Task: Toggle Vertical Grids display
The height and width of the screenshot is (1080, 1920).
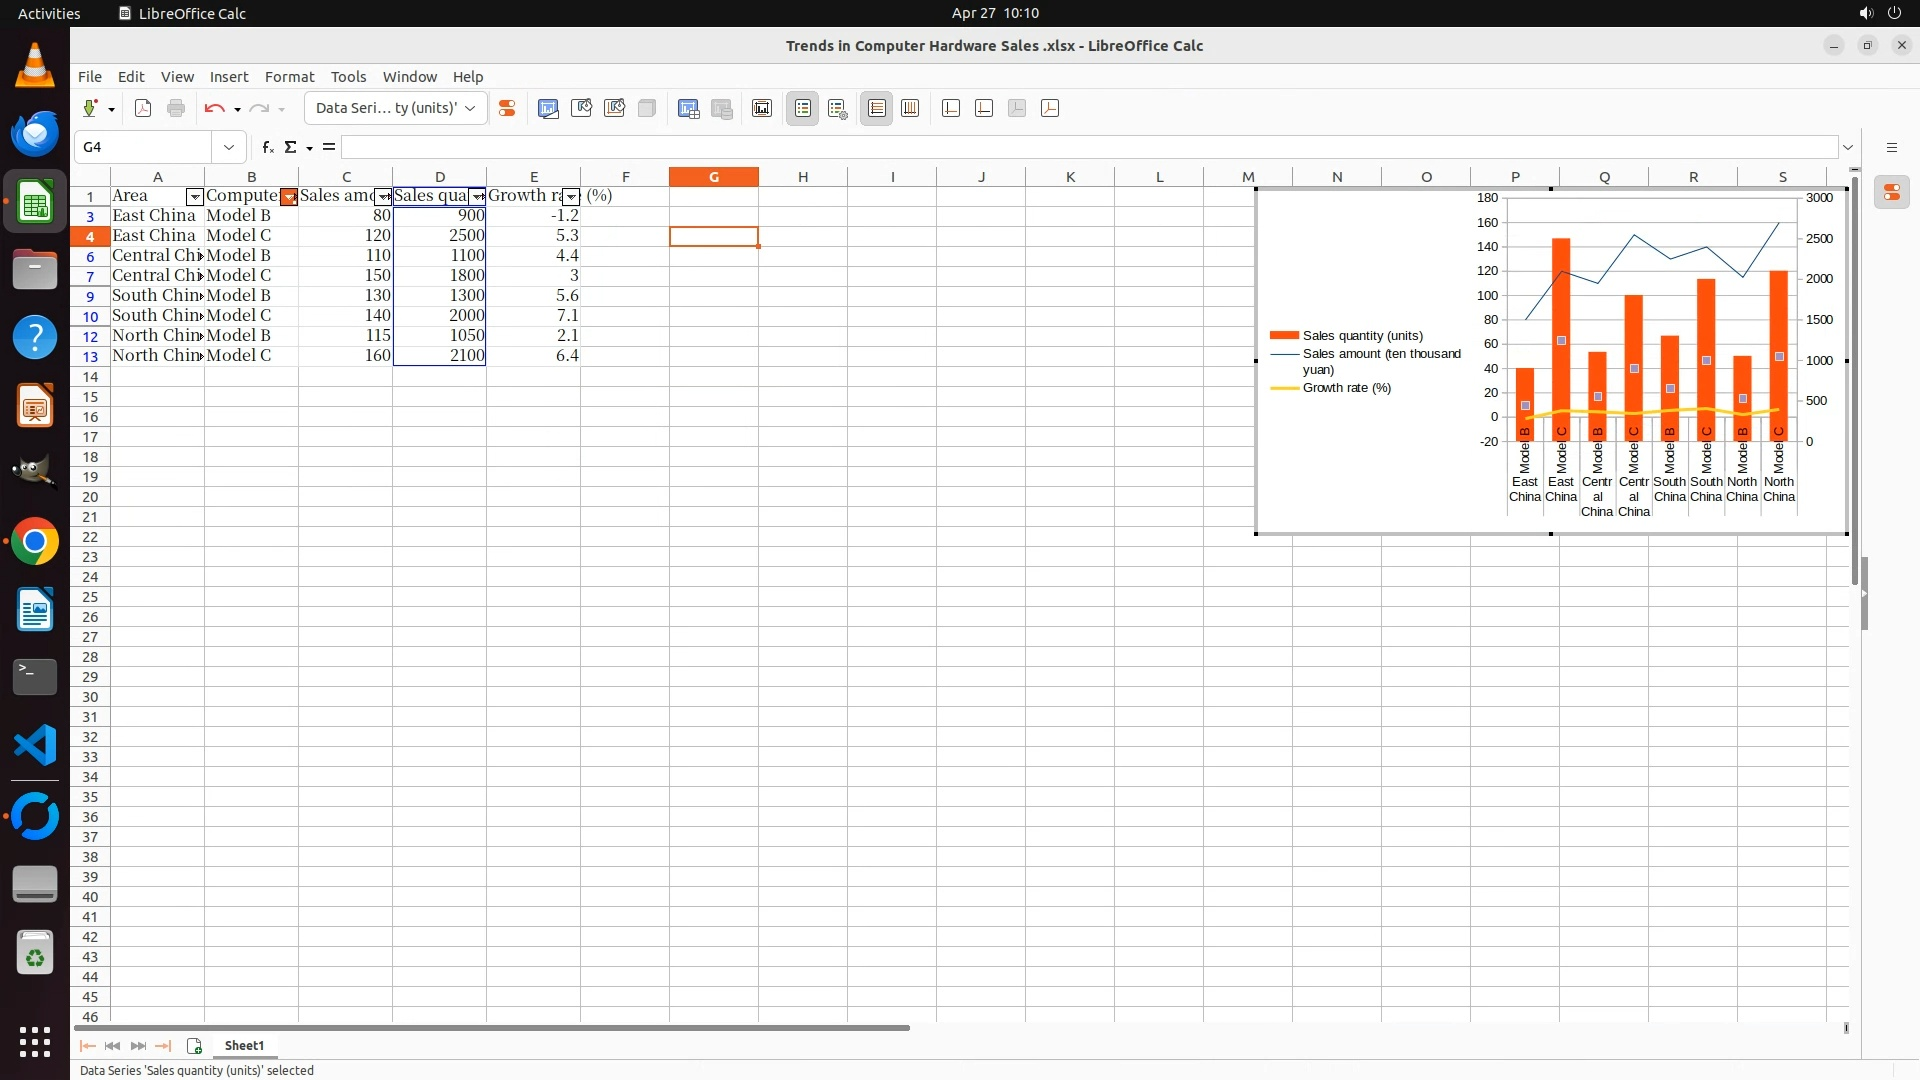Action: click(x=910, y=108)
